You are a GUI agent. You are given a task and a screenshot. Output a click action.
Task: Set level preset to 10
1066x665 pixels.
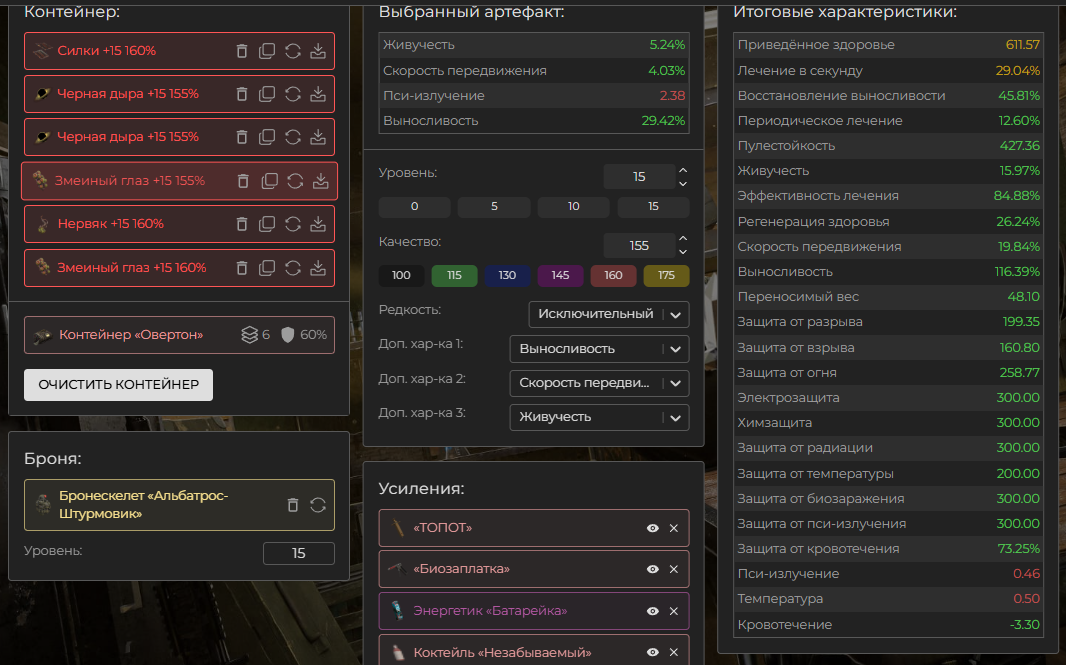(573, 208)
